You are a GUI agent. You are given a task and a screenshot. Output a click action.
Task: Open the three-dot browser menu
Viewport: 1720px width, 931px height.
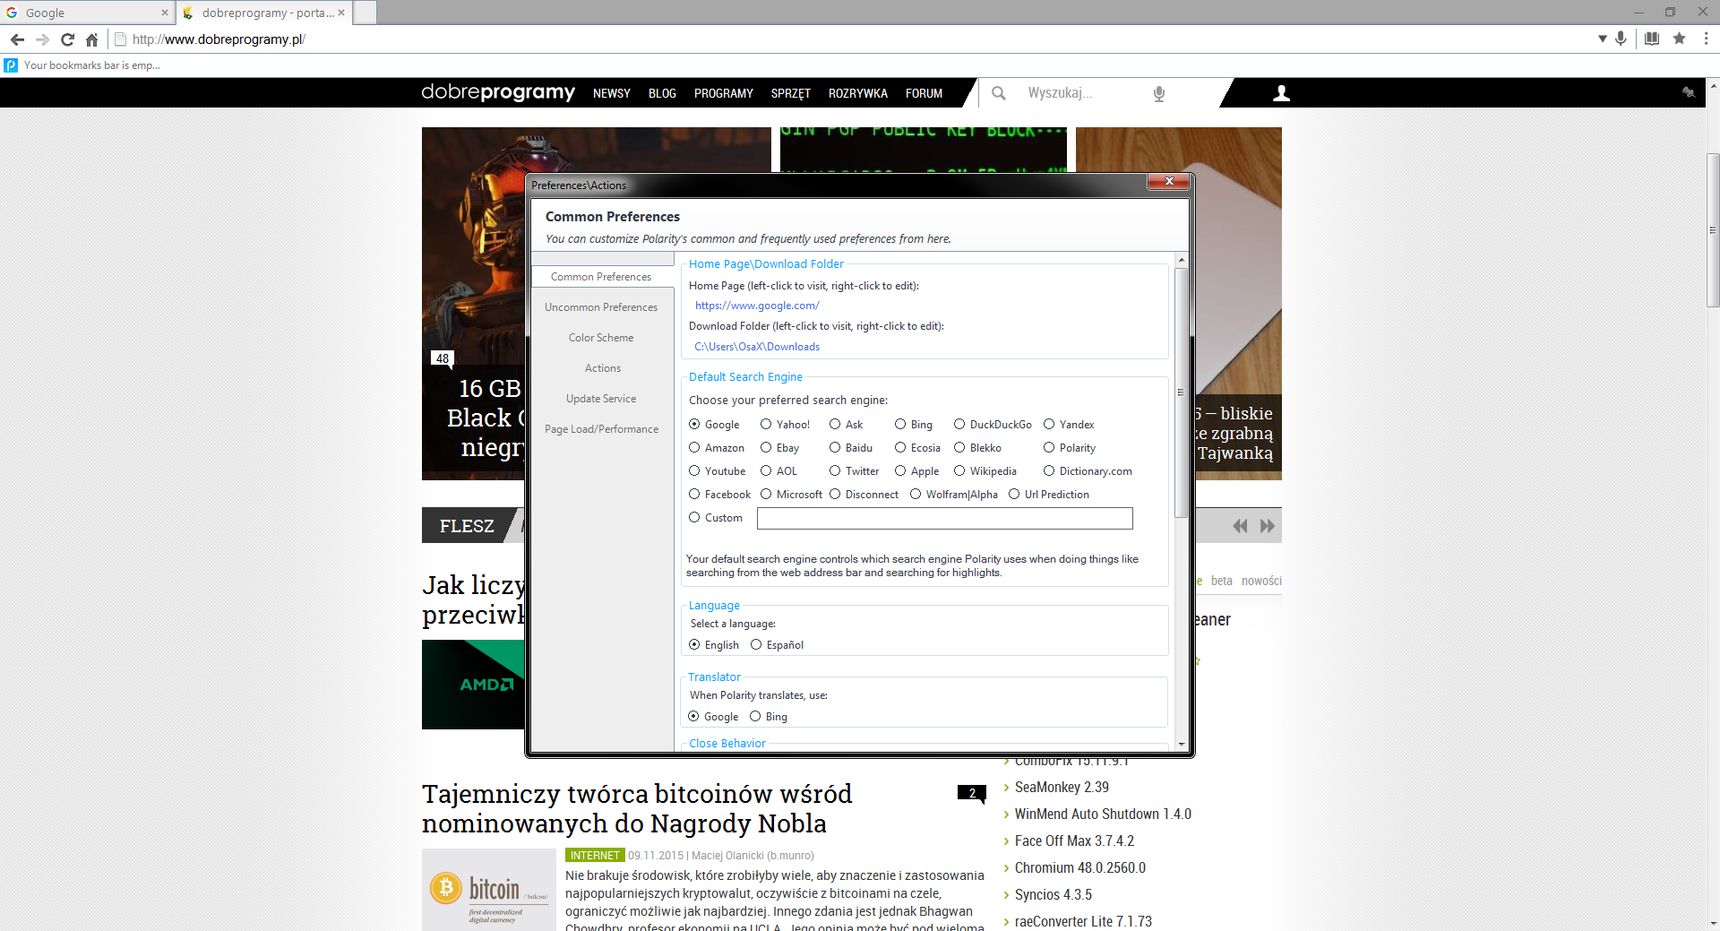(1706, 38)
